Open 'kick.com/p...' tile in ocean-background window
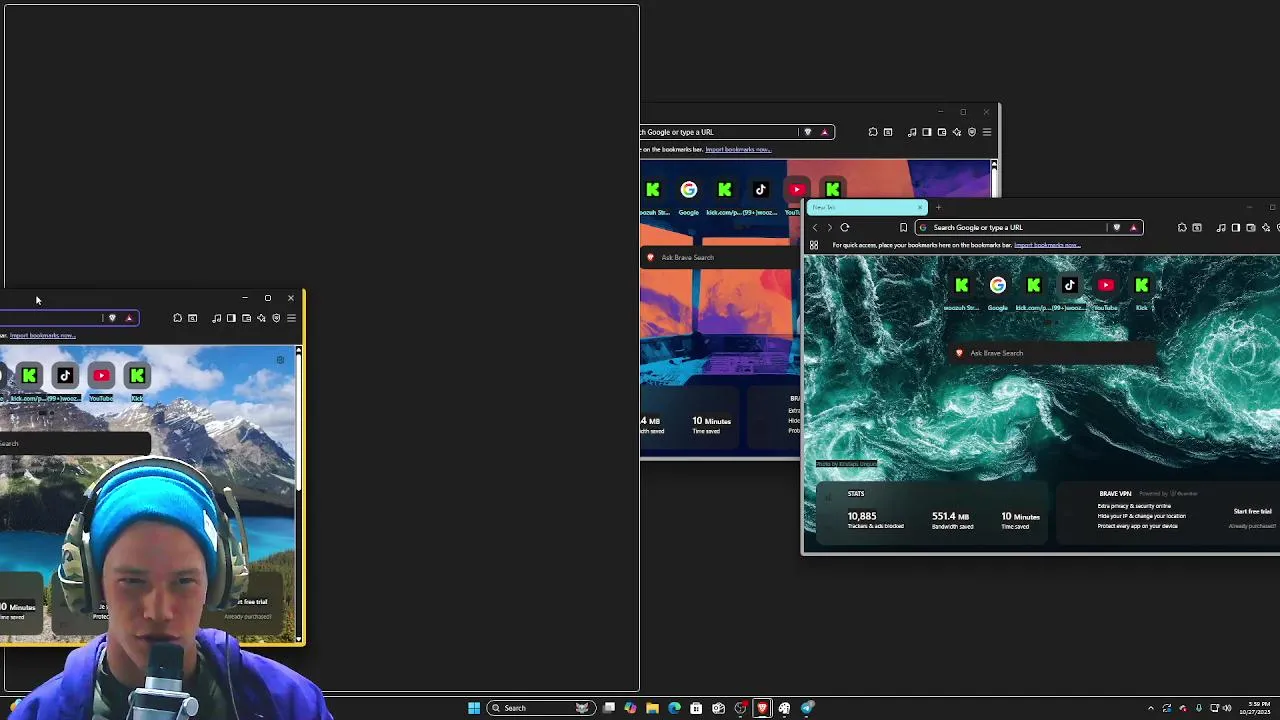This screenshot has height=720, width=1280. pyautogui.click(x=1033, y=286)
